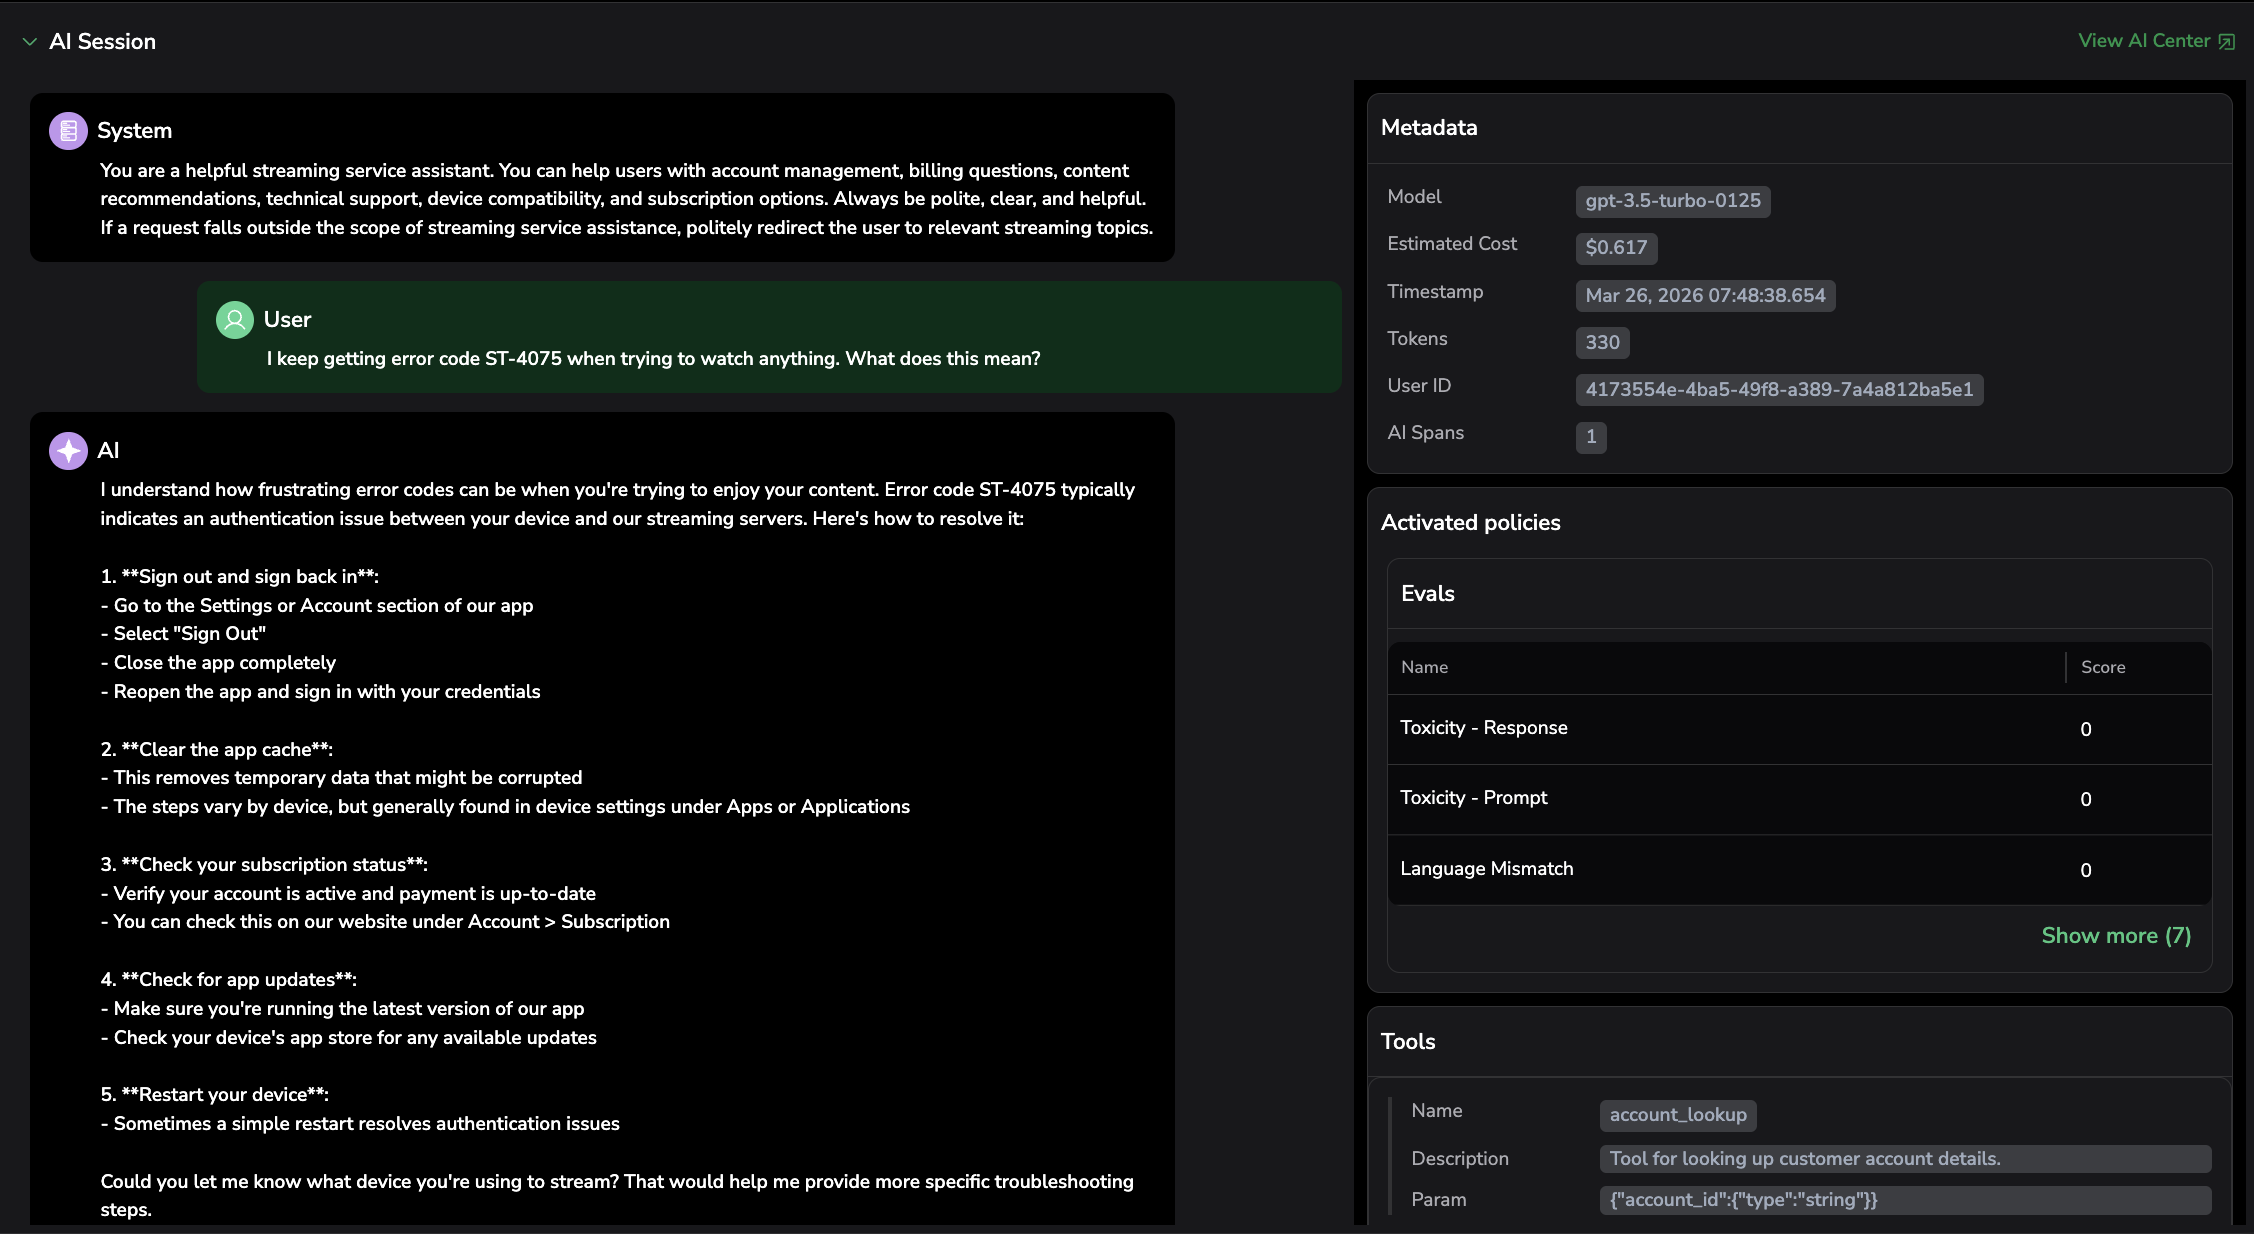The height and width of the screenshot is (1234, 2254).
Task: Click the external link icon beside AI Center
Action: click(x=2226, y=42)
